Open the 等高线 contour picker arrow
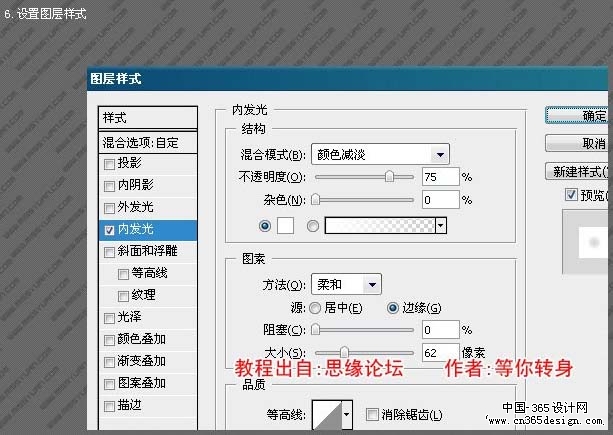 tap(346, 415)
